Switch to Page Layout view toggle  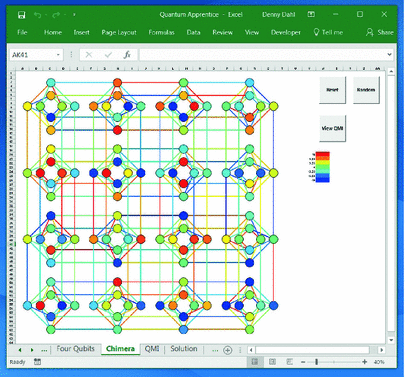(x=272, y=362)
